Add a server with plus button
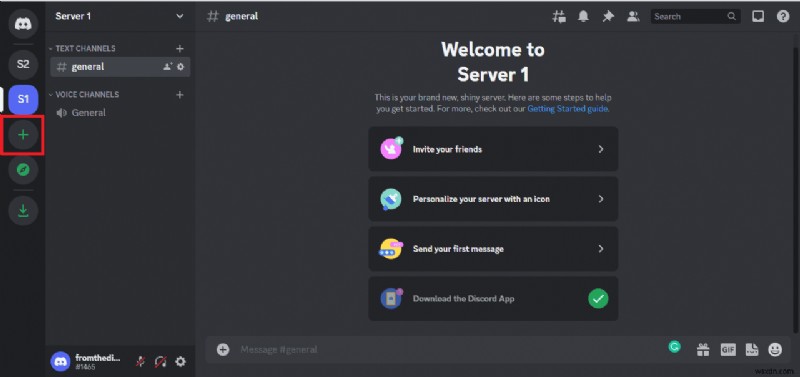This screenshot has width=800, height=377. coord(23,135)
